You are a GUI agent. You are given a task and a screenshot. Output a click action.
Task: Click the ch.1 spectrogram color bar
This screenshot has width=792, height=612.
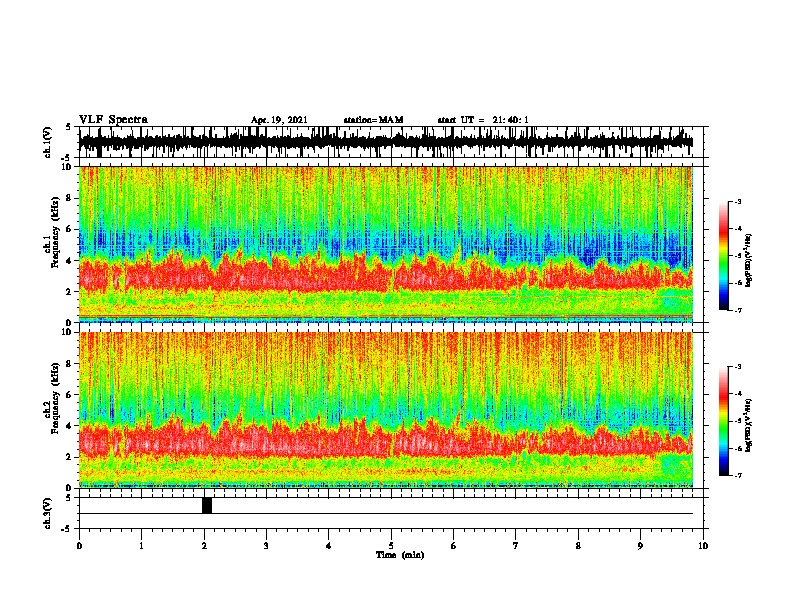coord(723,256)
